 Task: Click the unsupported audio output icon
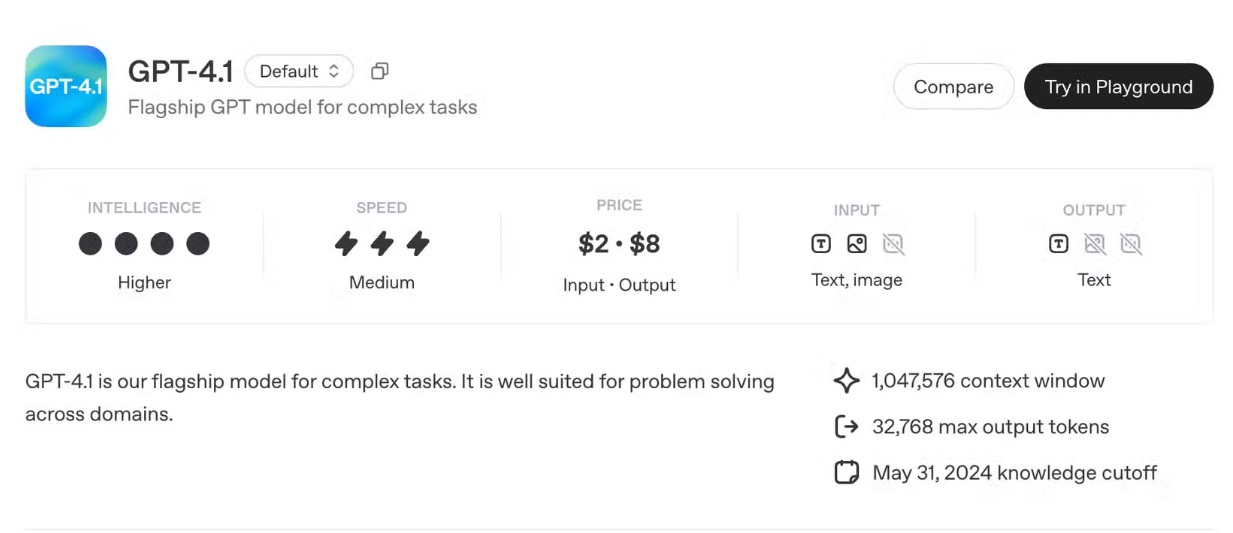pos(1131,243)
